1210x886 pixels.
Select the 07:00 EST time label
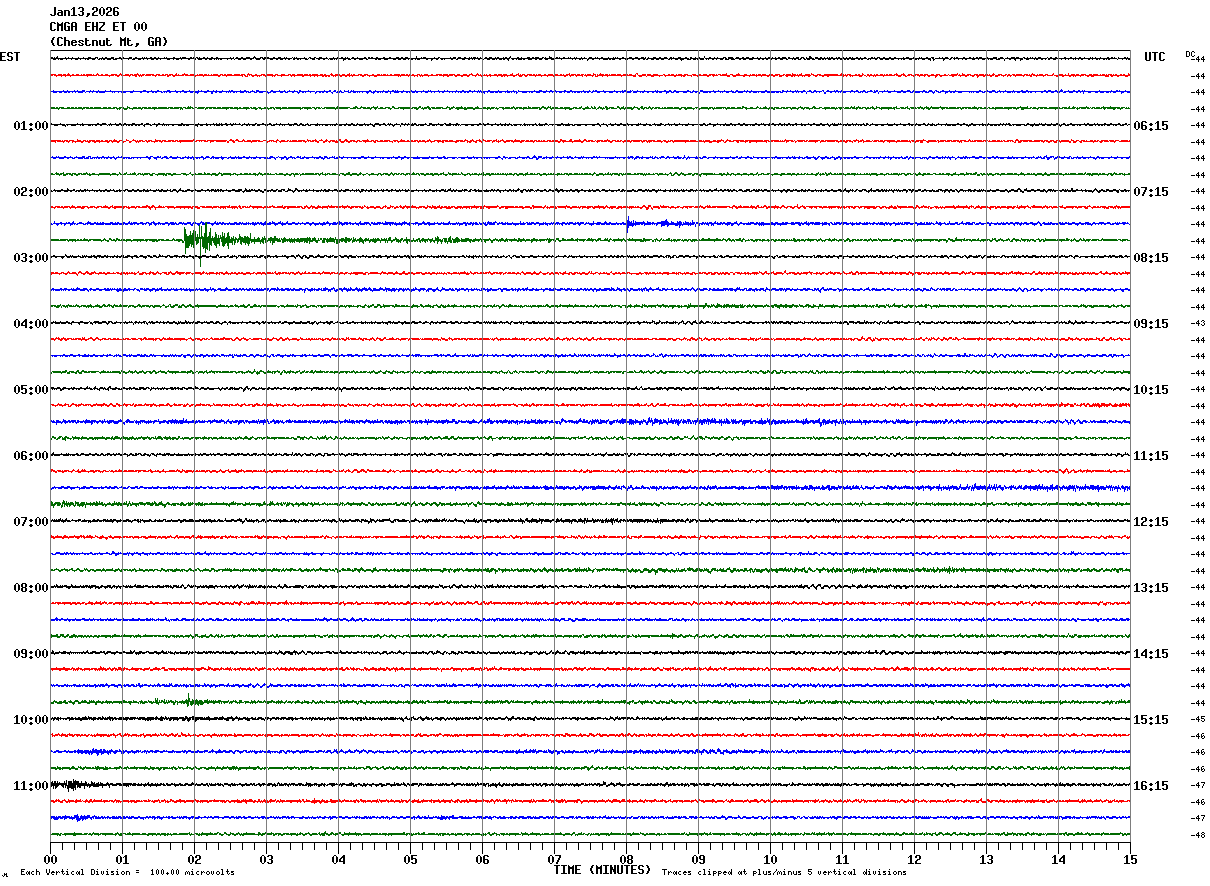[x=30, y=522]
